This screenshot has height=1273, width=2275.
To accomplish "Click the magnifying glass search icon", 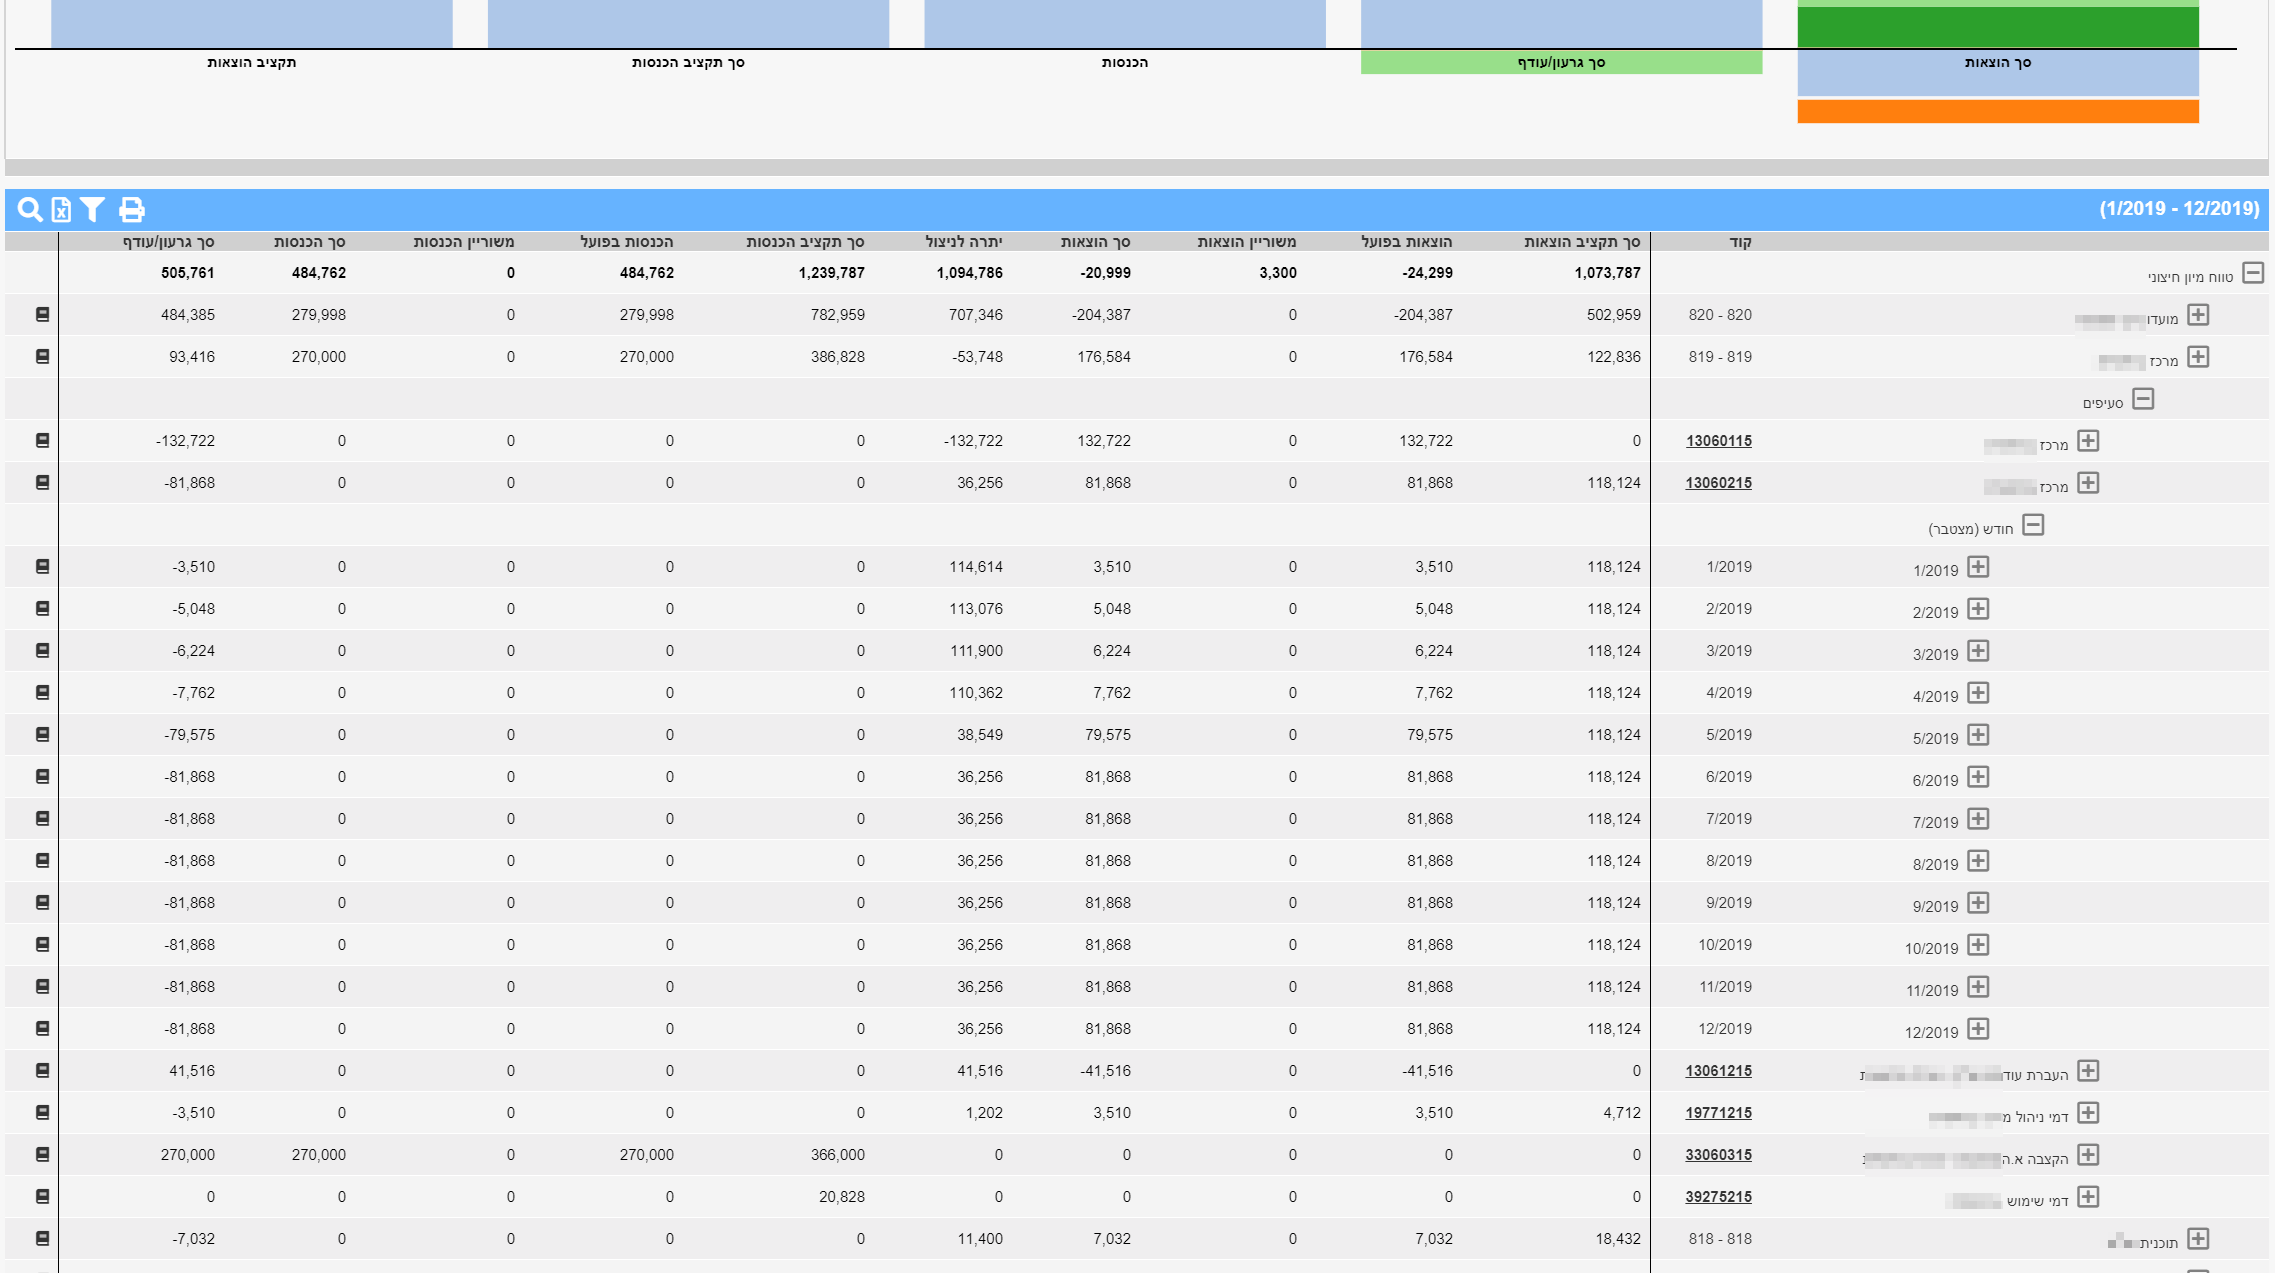I will [x=30, y=209].
